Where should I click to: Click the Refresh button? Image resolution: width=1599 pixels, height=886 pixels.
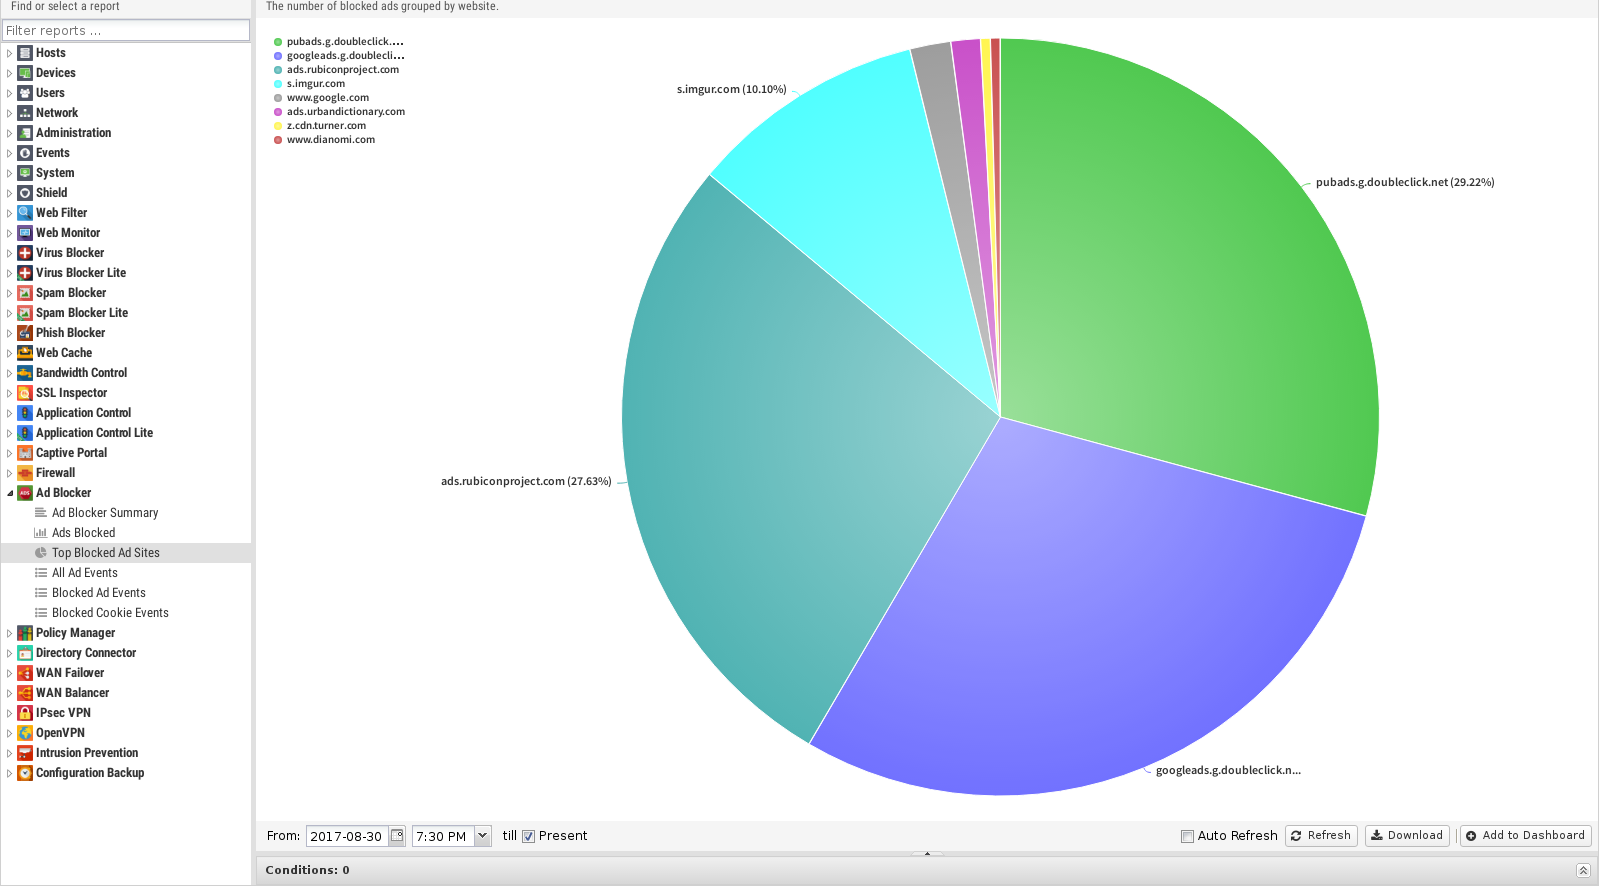tap(1321, 836)
